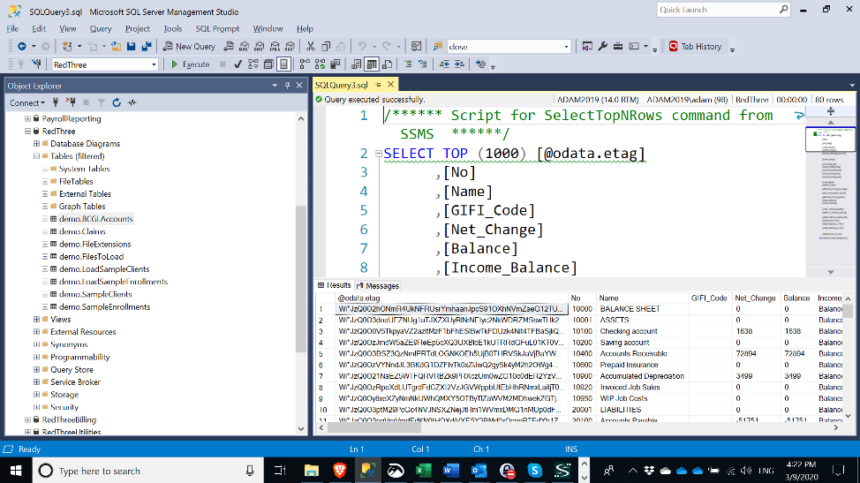Click the DMX query icon
This screenshot has width=860, height=483.
tap(259, 47)
